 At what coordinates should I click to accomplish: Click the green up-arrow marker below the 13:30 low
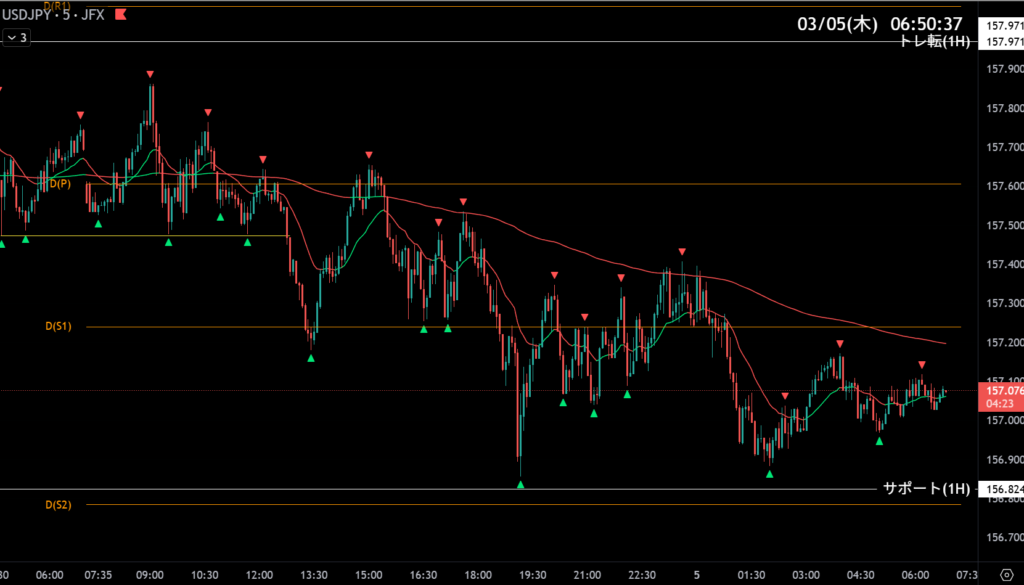311,358
